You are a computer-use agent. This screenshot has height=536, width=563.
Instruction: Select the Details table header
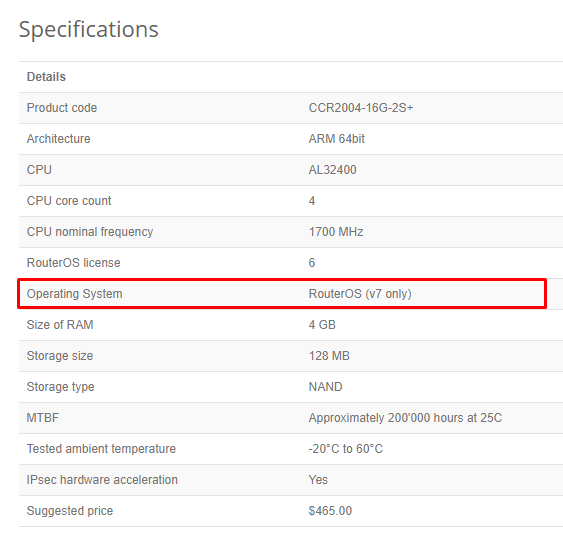[46, 77]
